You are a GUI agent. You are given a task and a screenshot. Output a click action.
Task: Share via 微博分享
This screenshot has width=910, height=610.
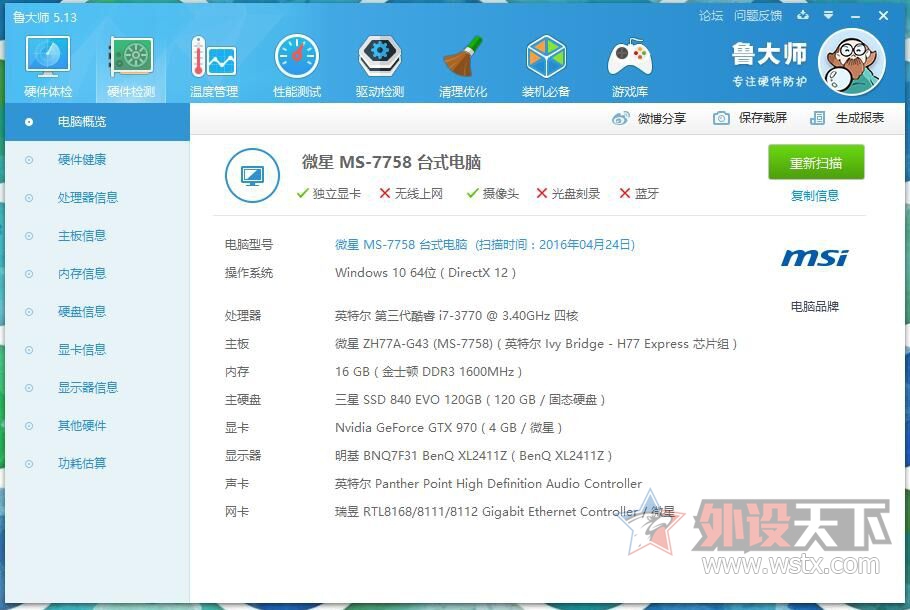[x=650, y=118]
